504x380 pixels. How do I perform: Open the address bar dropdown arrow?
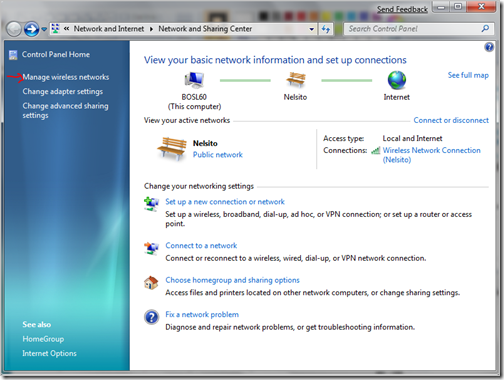click(x=311, y=29)
